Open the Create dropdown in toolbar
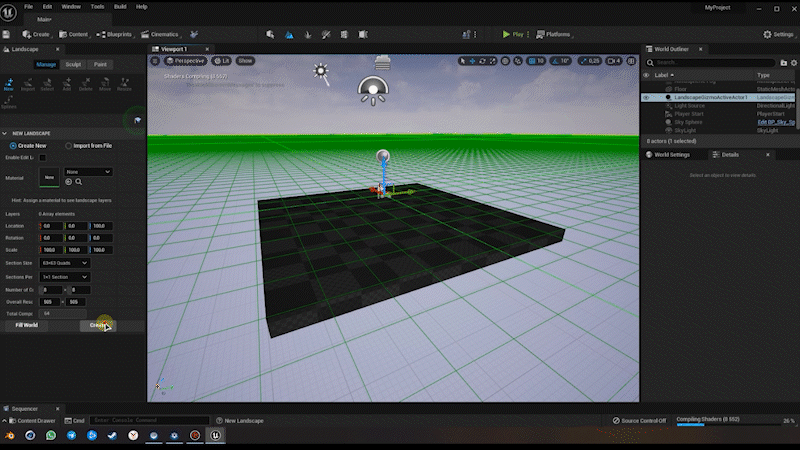 pos(36,34)
